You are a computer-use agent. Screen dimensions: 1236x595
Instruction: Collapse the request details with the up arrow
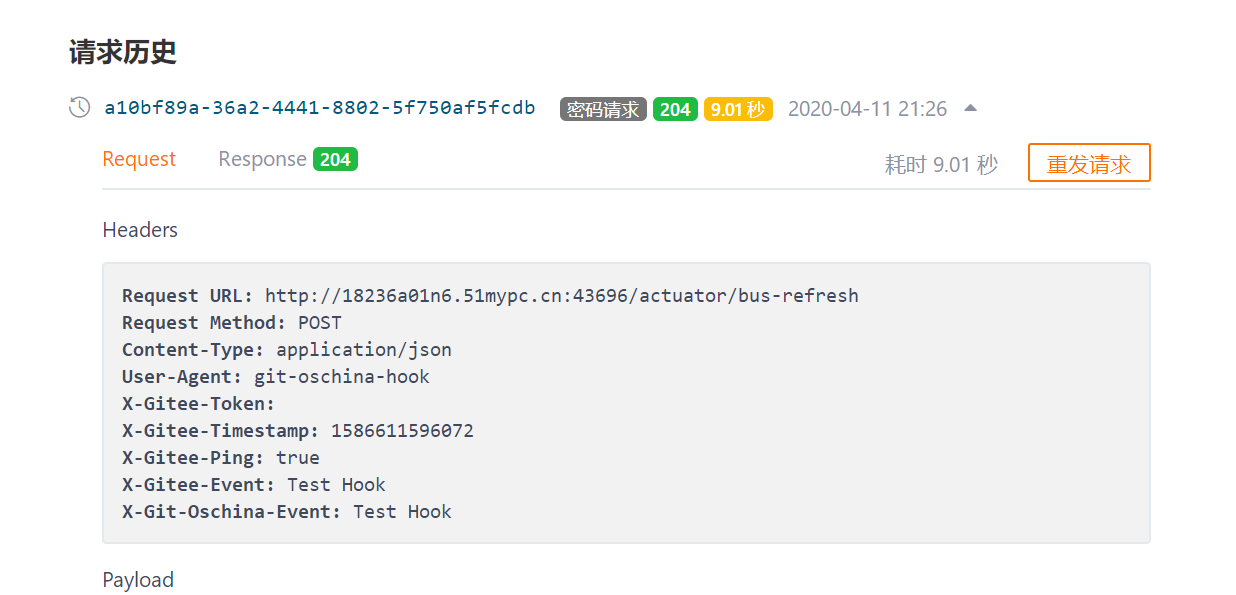(x=971, y=107)
